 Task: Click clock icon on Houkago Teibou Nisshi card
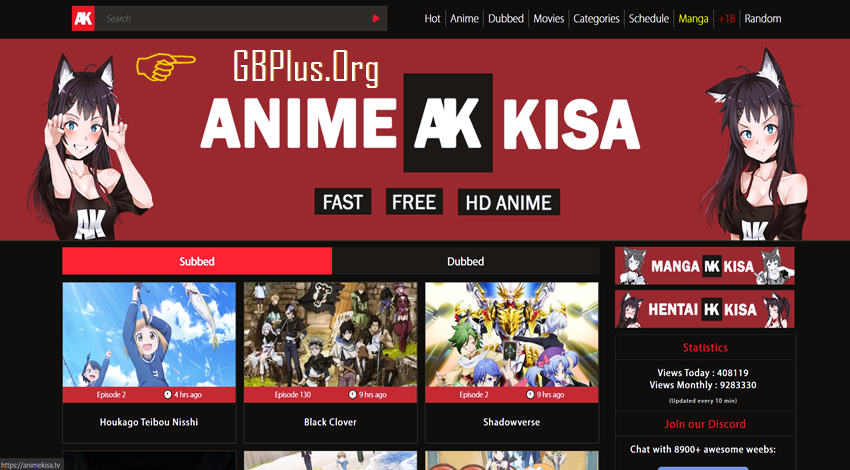coord(168,395)
